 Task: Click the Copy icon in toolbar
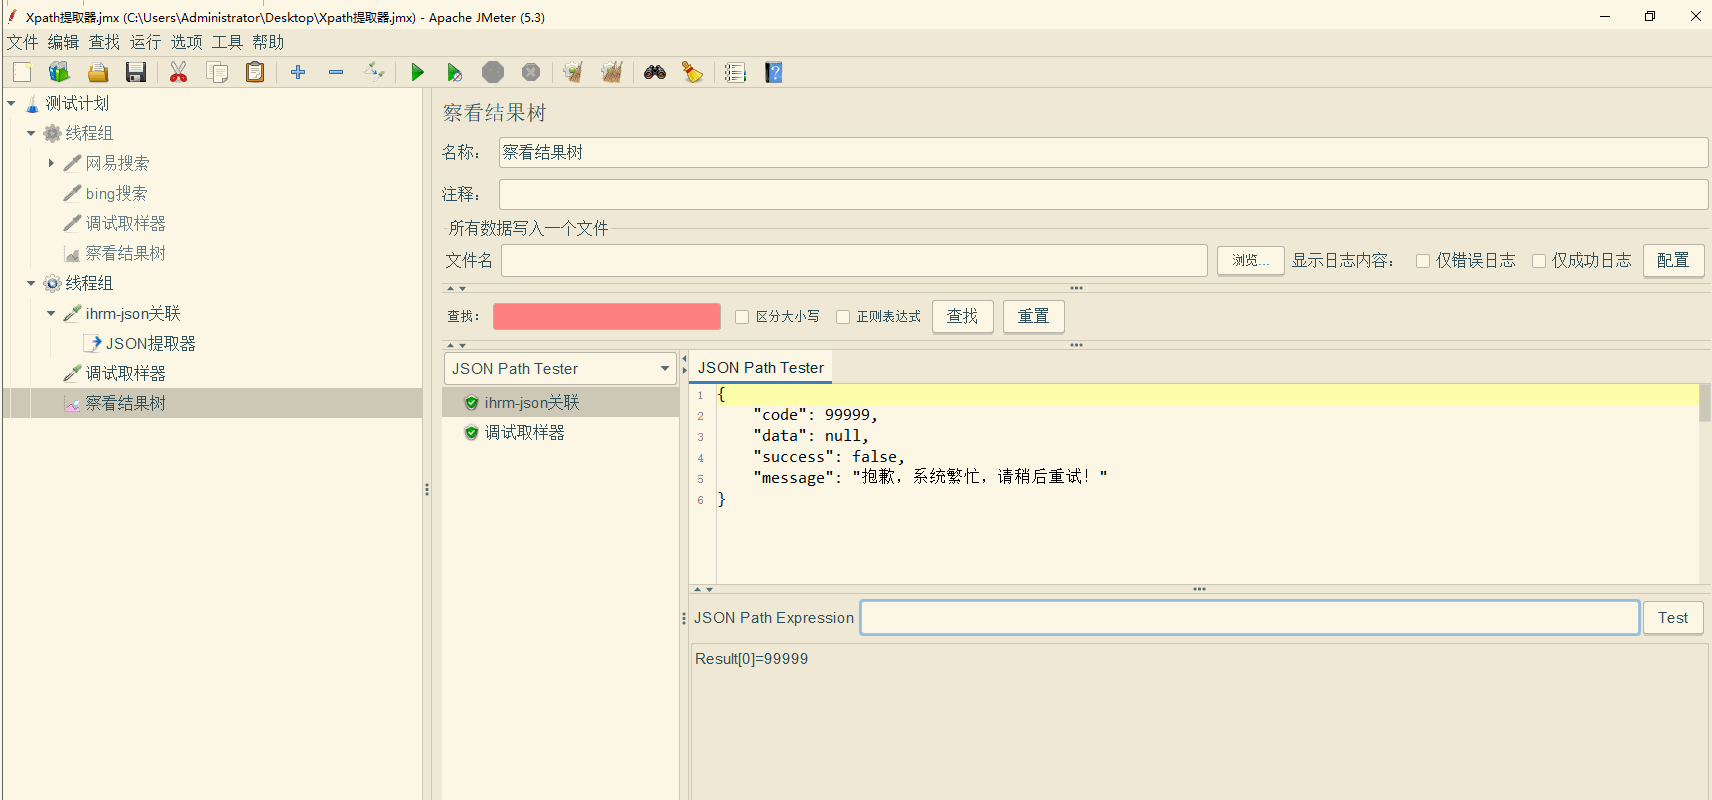tap(217, 72)
